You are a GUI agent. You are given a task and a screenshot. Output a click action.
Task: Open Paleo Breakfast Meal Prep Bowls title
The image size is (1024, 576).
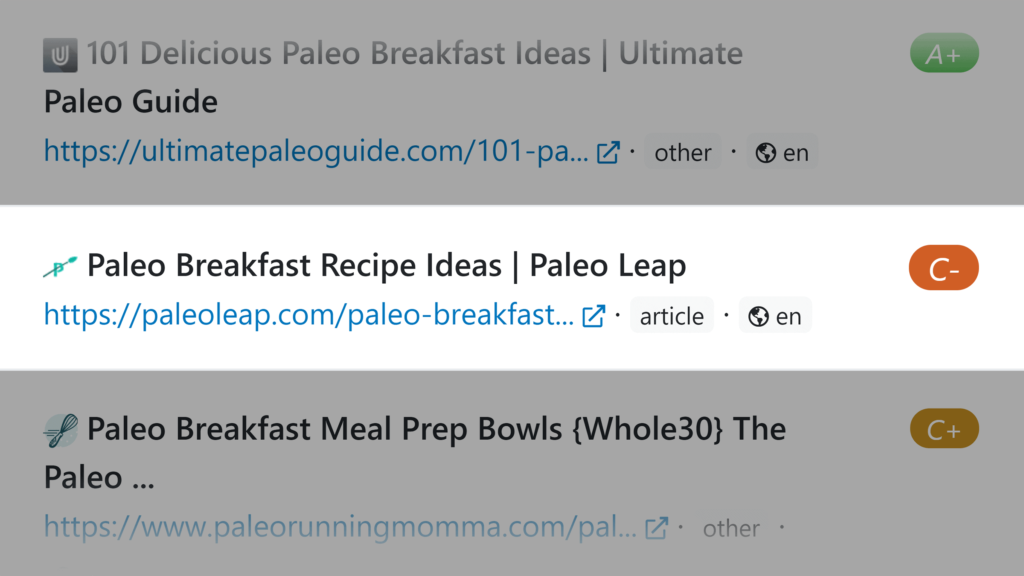click(x=436, y=430)
